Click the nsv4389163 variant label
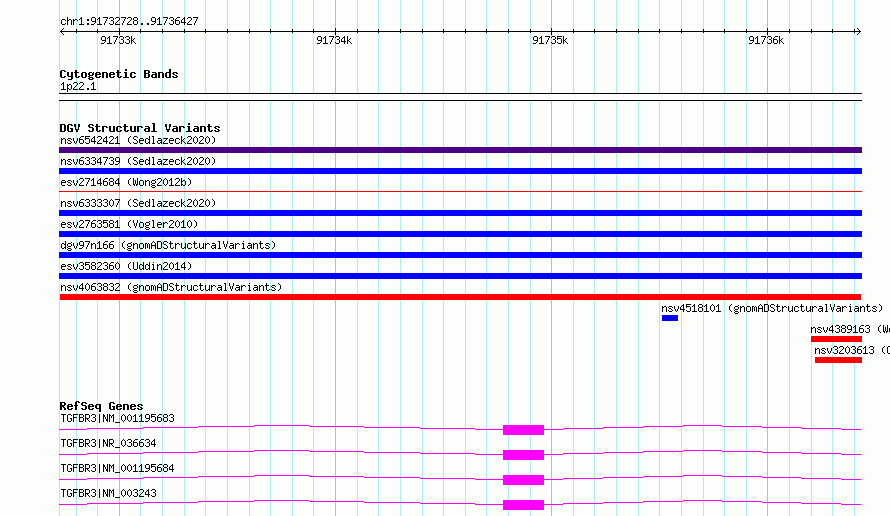This screenshot has width=890, height=516. [x=850, y=329]
